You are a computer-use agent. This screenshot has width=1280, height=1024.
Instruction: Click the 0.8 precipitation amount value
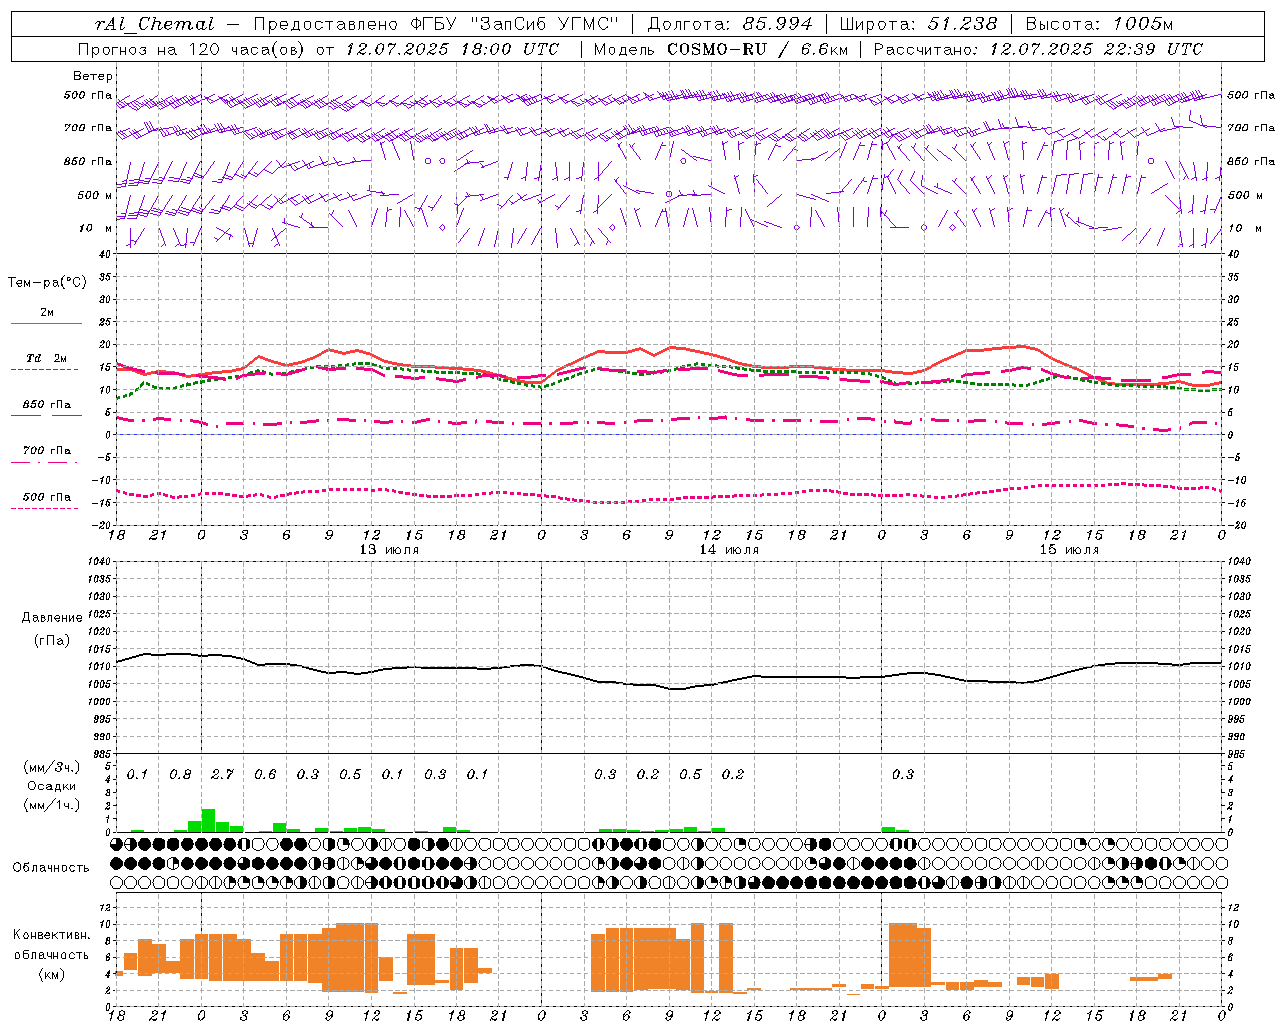point(180,774)
